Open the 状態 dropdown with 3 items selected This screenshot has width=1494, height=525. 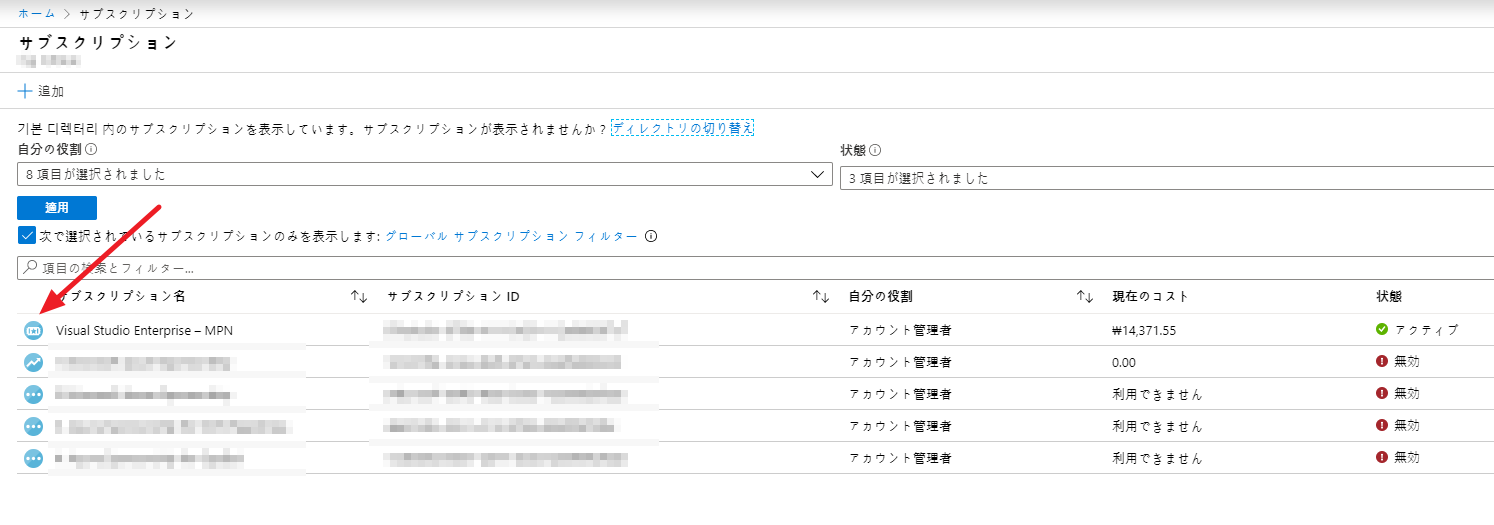pyautogui.click(x=1166, y=178)
